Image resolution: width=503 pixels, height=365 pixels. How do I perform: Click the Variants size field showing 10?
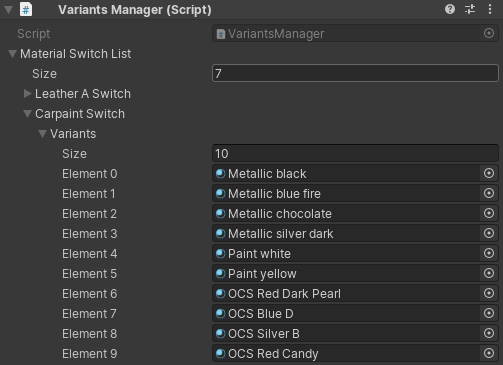(355, 153)
